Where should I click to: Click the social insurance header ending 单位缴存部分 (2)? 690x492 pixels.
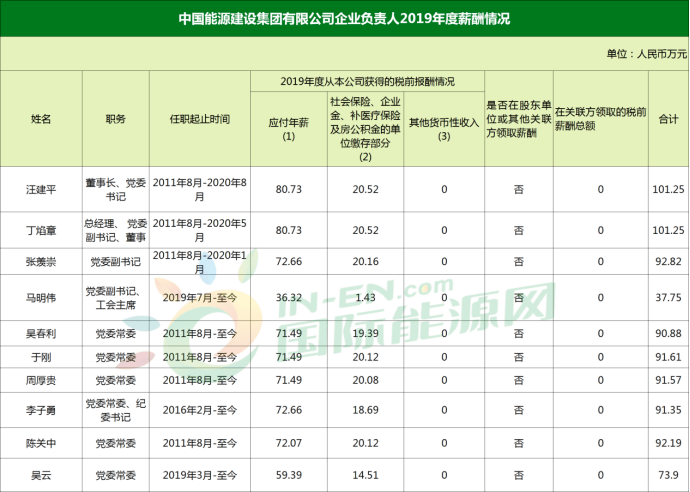point(365,129)
